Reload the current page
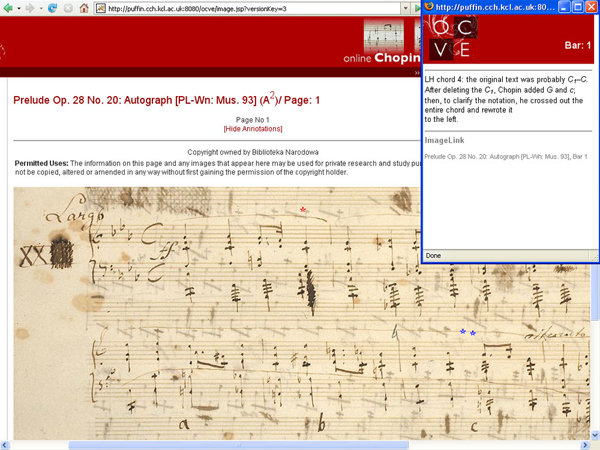This screenshot has height=450, width=600. click(52, 8)
